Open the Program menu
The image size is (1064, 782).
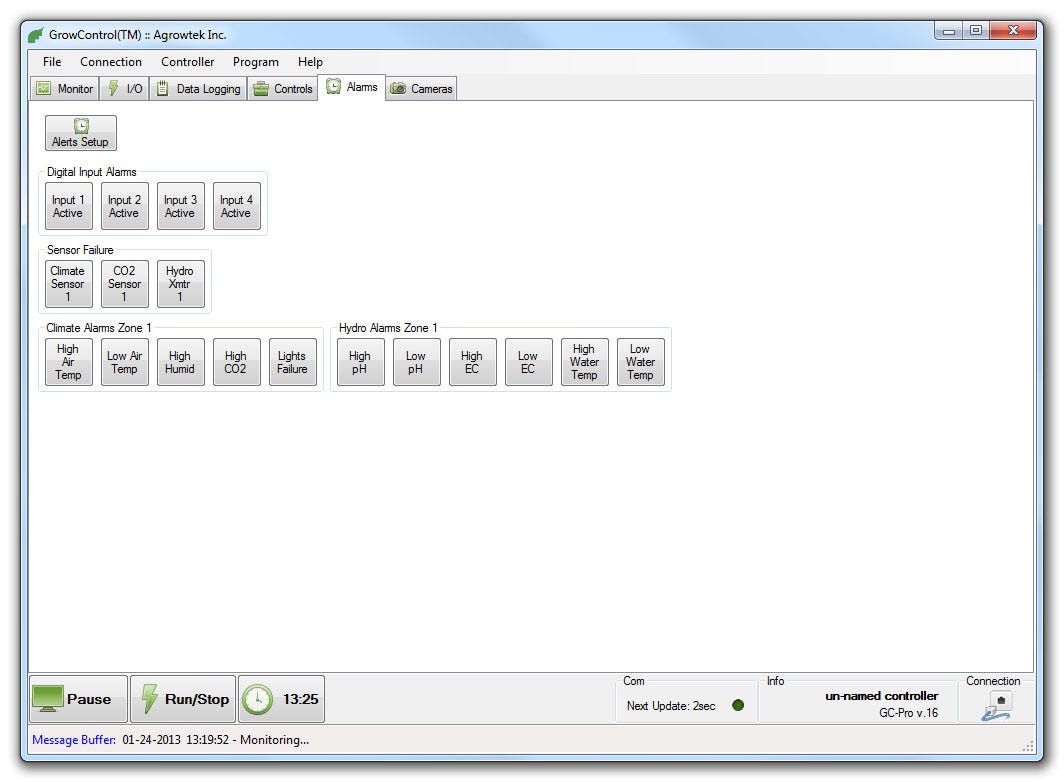pyautogui.click(x=255, y=62)
